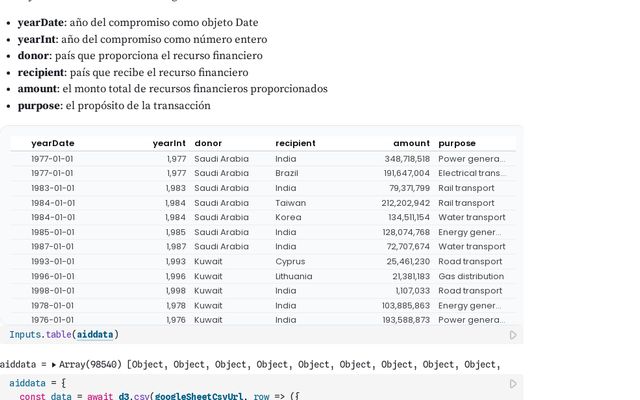Sort table by donor column header
Image resolution: width=640 pixels, height=400 pixels.
[x=208, y=143]
